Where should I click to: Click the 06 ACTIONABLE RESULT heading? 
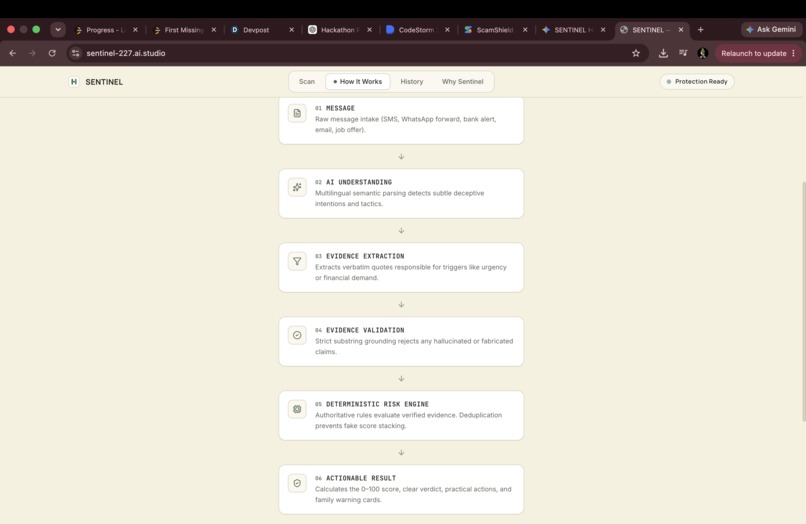click(355, 478)
